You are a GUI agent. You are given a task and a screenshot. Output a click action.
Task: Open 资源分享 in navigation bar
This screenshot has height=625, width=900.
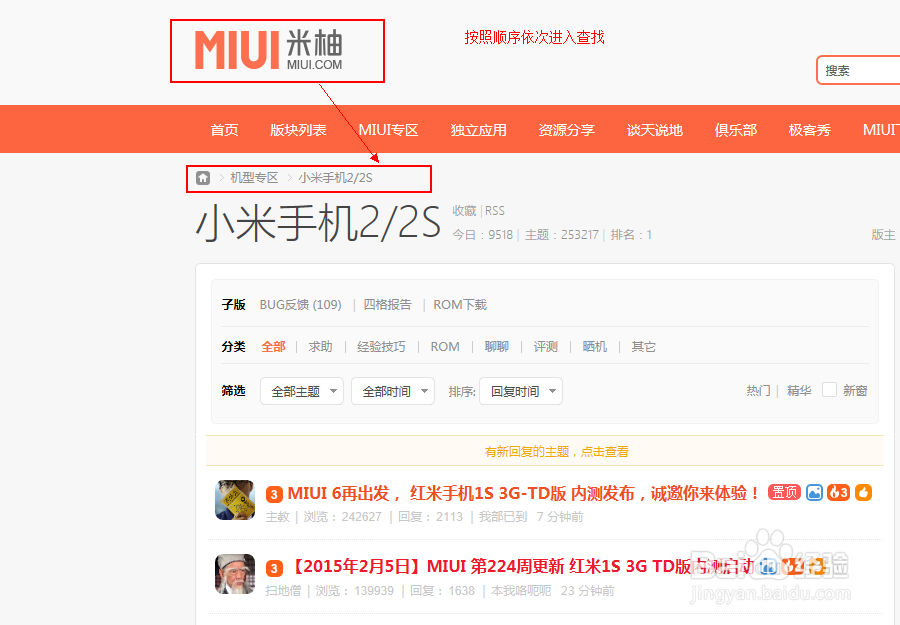[567, 130]
